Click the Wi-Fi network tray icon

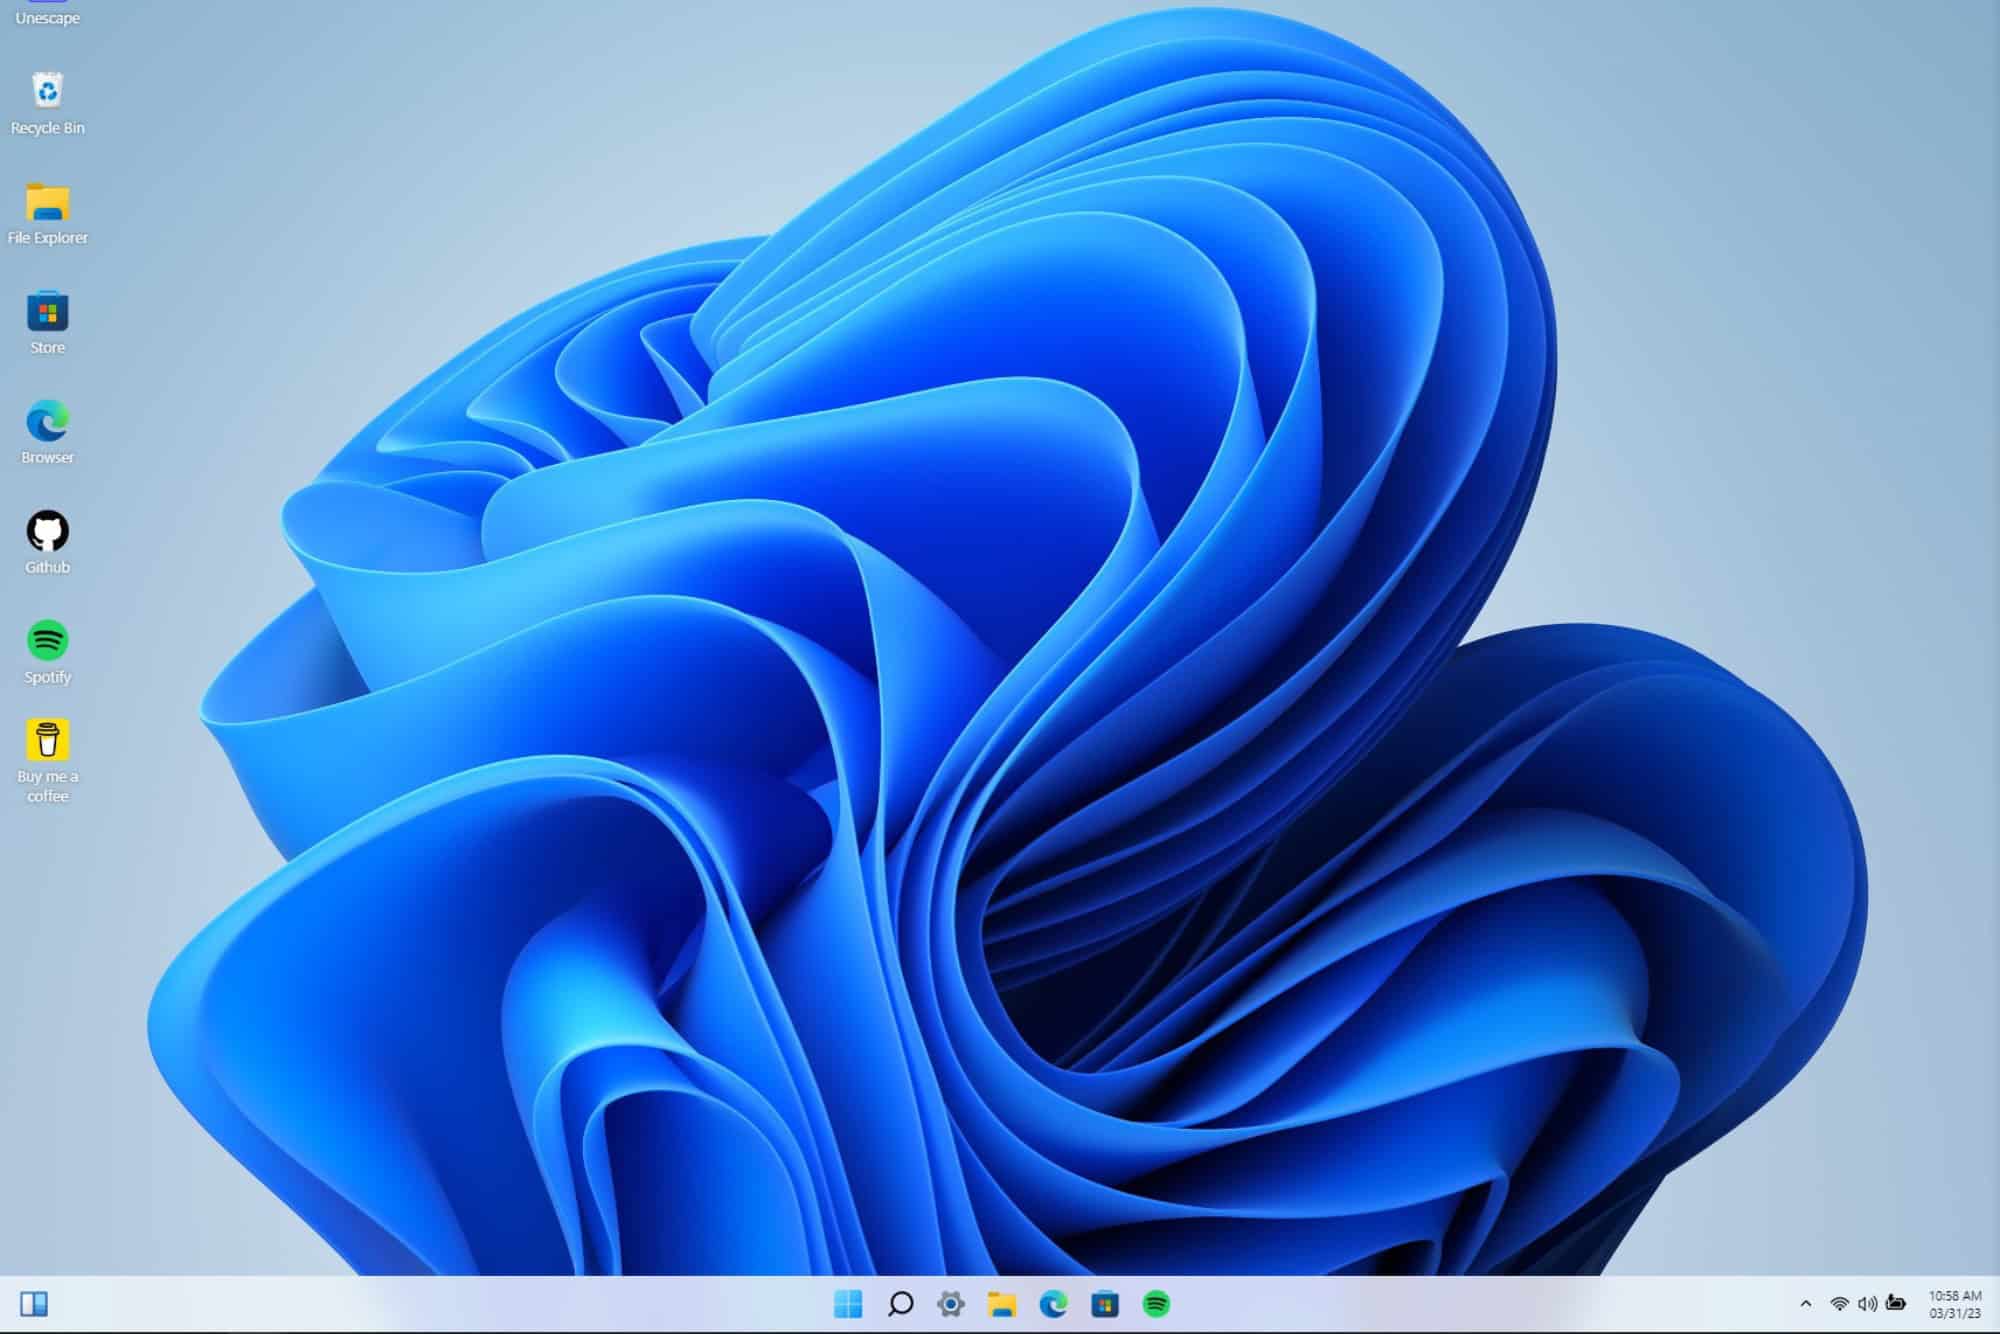pyautogui.click(x=1839, y=1304)
